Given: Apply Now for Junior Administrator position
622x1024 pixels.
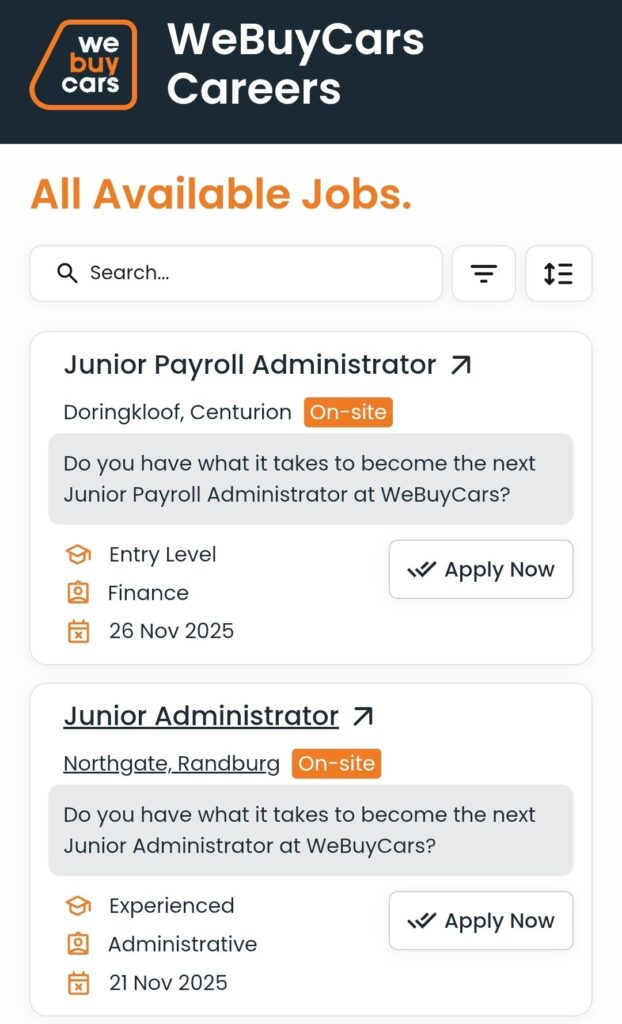Looking at the screenshot, I should (480, 921).
